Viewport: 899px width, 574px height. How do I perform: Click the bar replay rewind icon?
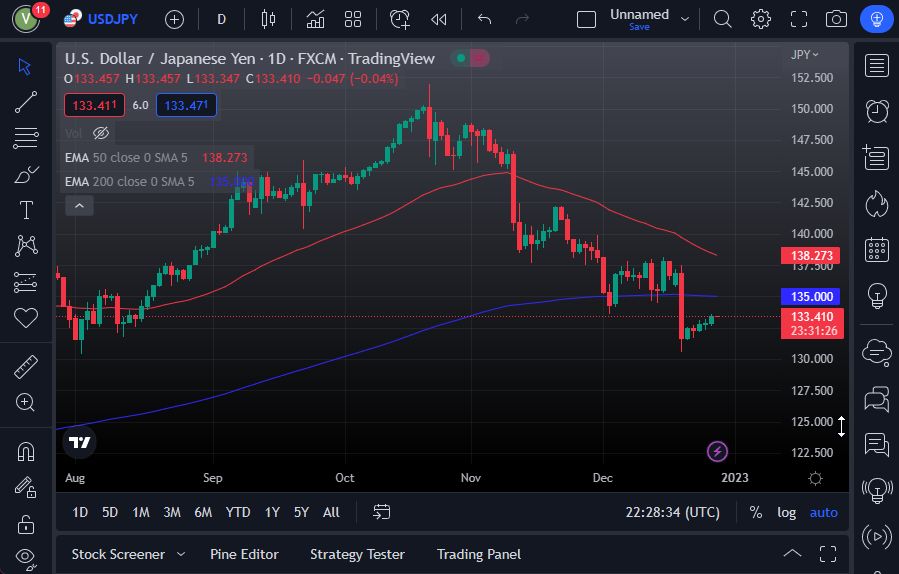(438, 19)
